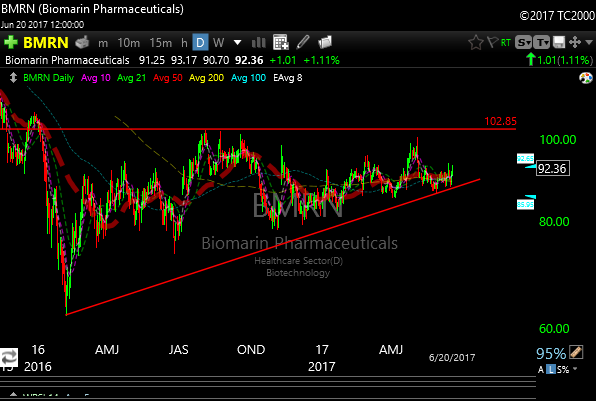
Task: Click the star favorite icon
Action: coord(476,43)
